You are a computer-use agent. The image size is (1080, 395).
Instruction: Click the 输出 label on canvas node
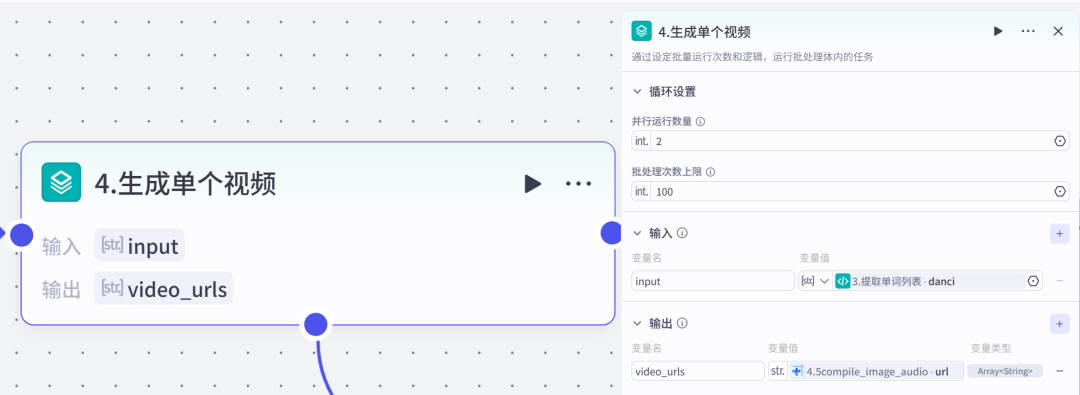62,290
